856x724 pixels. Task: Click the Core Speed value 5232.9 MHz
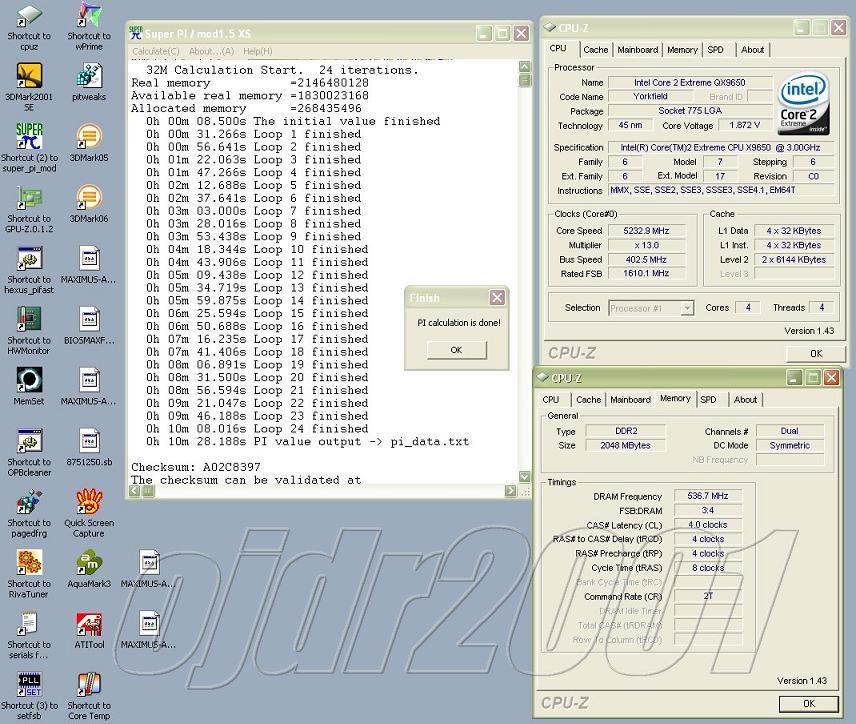coord(646,231)
